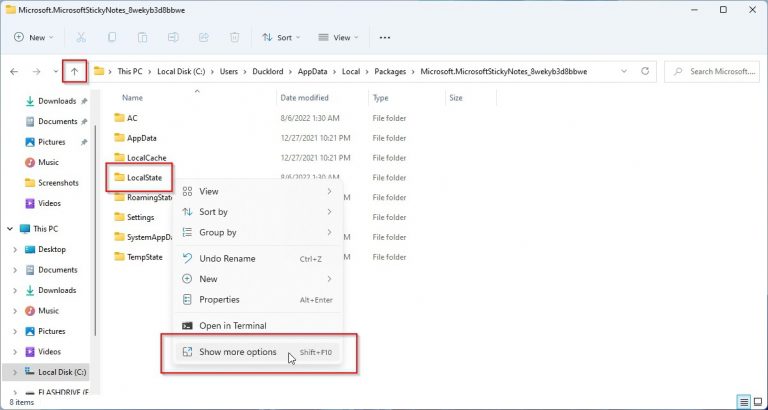Go up one folder level
This screenshot has width=768, height=410.
click(74, 72)
